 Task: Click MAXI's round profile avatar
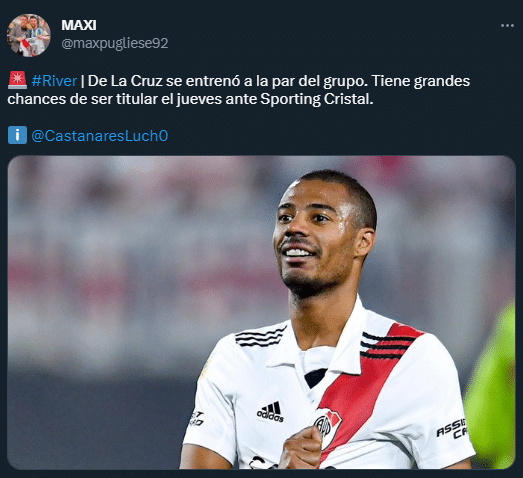tap(29, 35)
